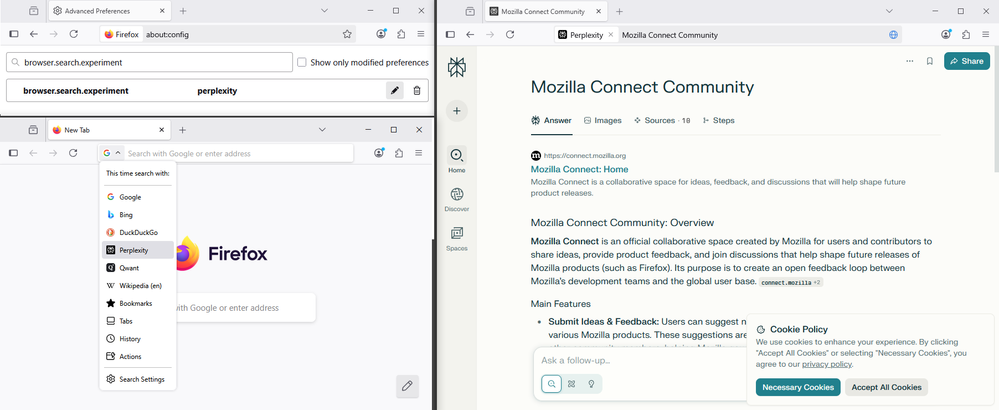Open the three-dots more options on Perplexity page

pos(909,61)
